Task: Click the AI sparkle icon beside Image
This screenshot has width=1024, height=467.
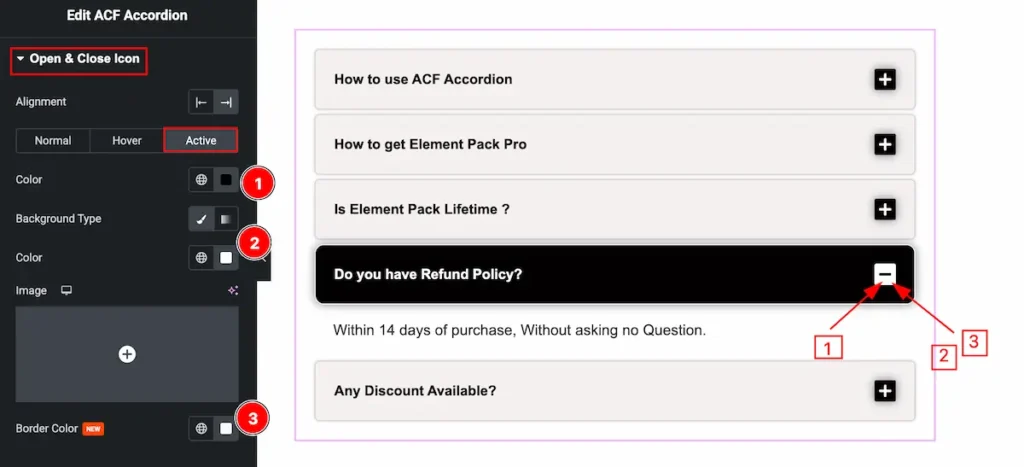Action: click(232, 290)
